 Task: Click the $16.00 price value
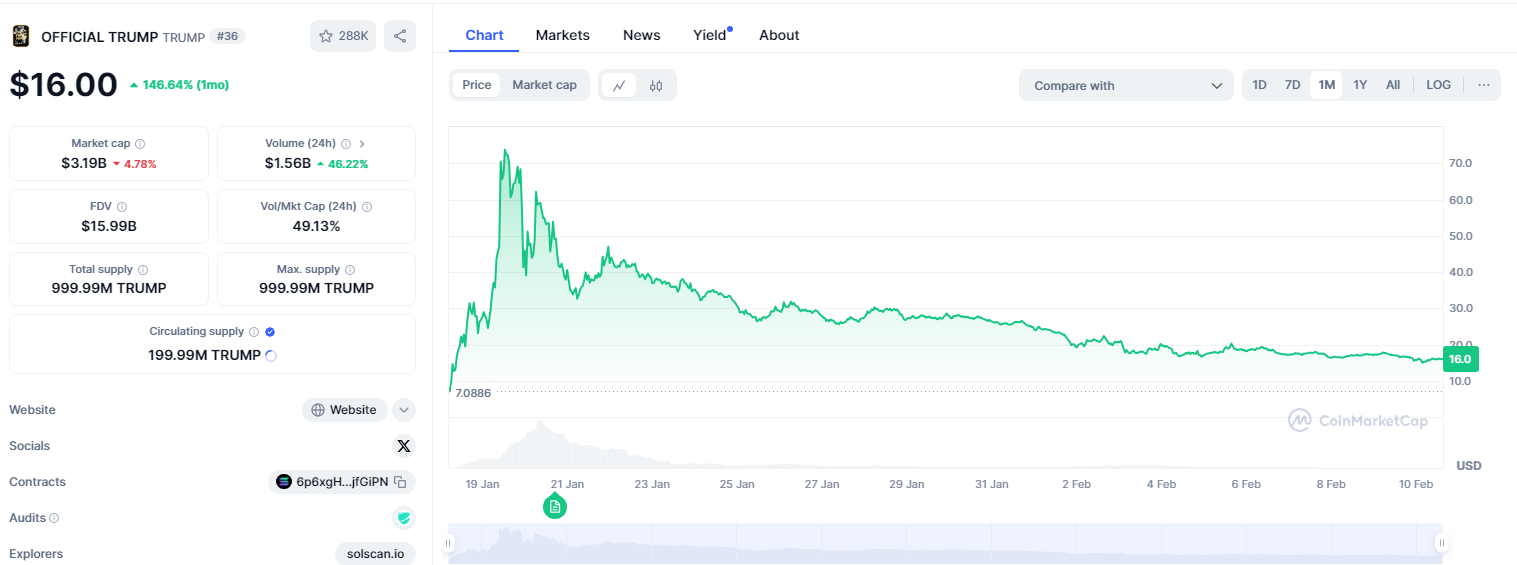point(64,85)
